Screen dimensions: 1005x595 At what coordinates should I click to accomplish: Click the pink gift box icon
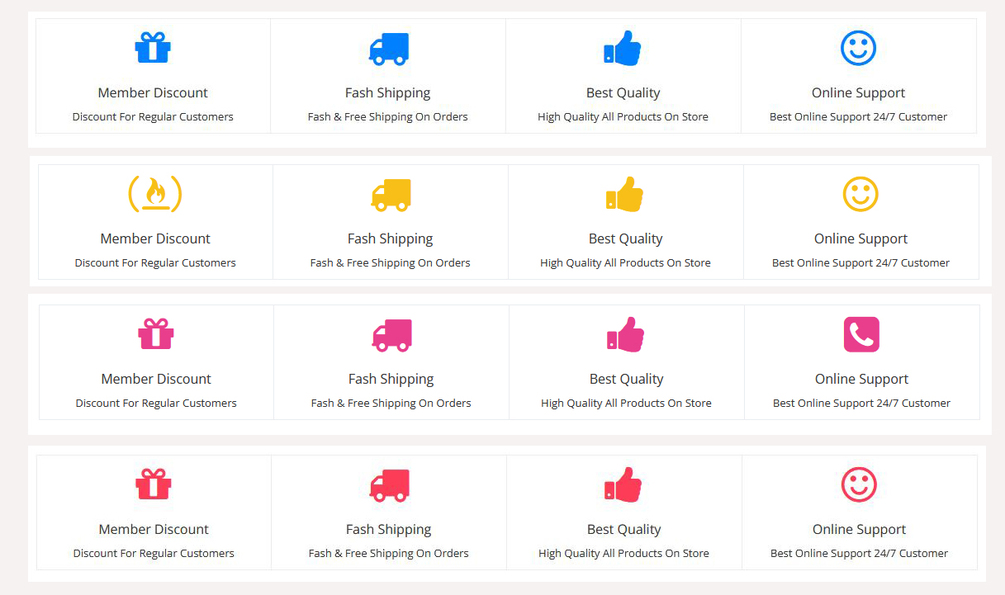156,334
